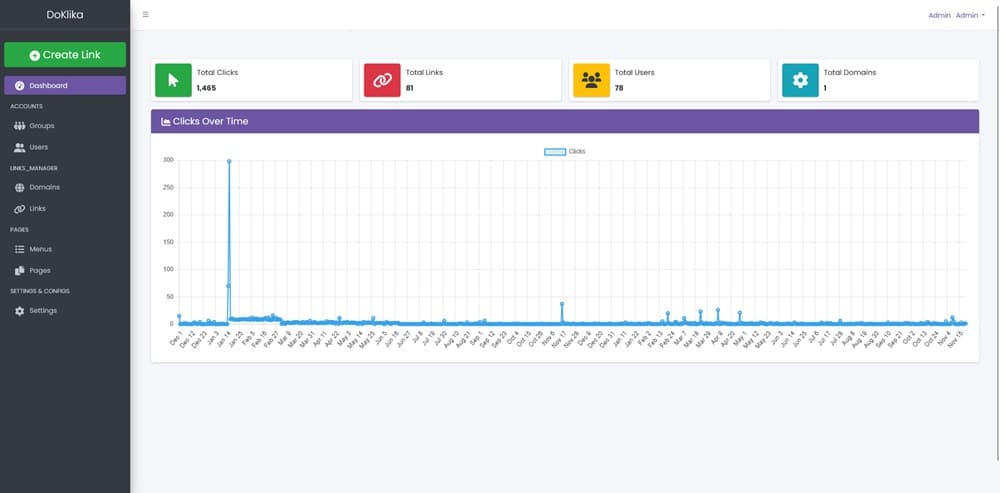Click the DoKlika brand logo text
Screen dimensions: 1000x493
point(65,15)
